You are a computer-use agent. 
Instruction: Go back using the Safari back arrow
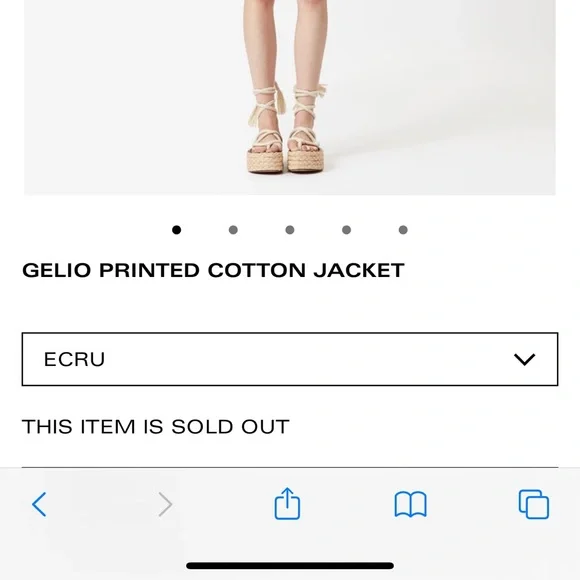tap(39, 504)
